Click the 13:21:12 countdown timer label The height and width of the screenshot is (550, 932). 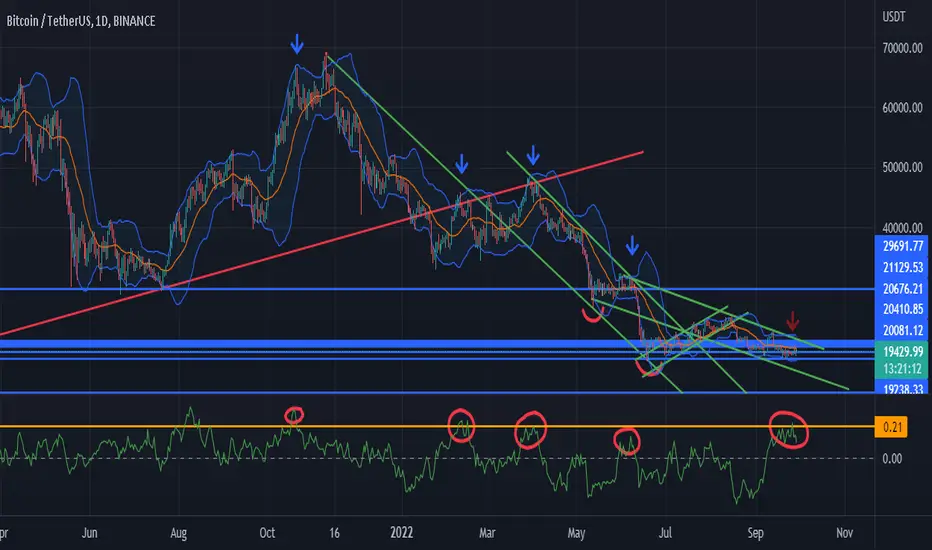(902, 369)
